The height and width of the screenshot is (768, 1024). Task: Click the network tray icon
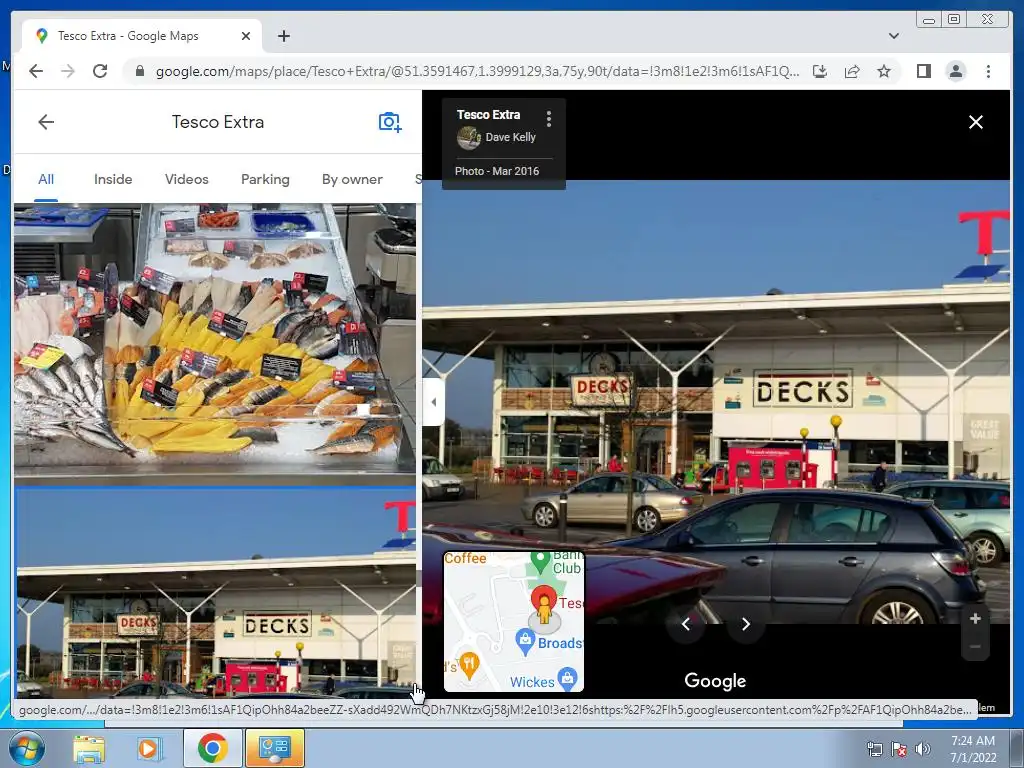tap(874, 749)
